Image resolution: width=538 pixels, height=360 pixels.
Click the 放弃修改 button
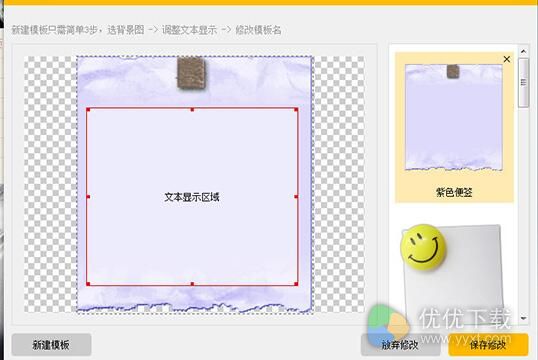tap(400, 345)
